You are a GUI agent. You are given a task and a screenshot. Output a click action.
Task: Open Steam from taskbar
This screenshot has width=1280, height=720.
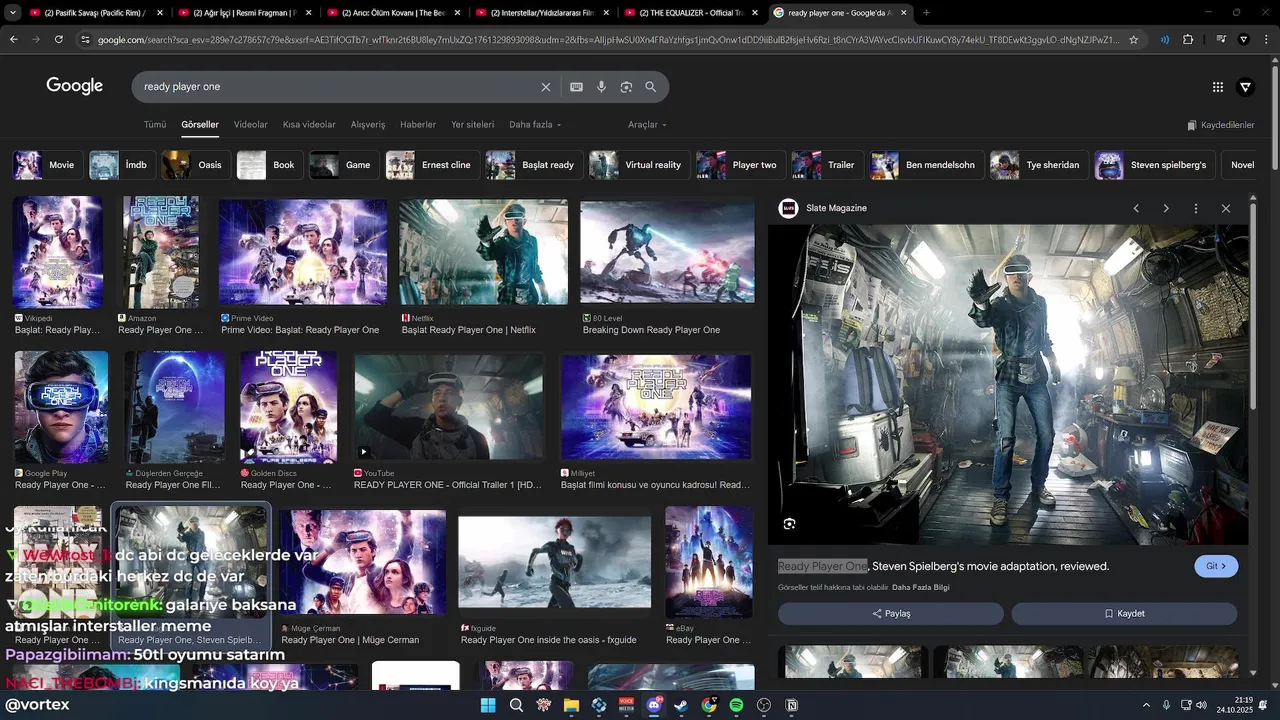681,705
